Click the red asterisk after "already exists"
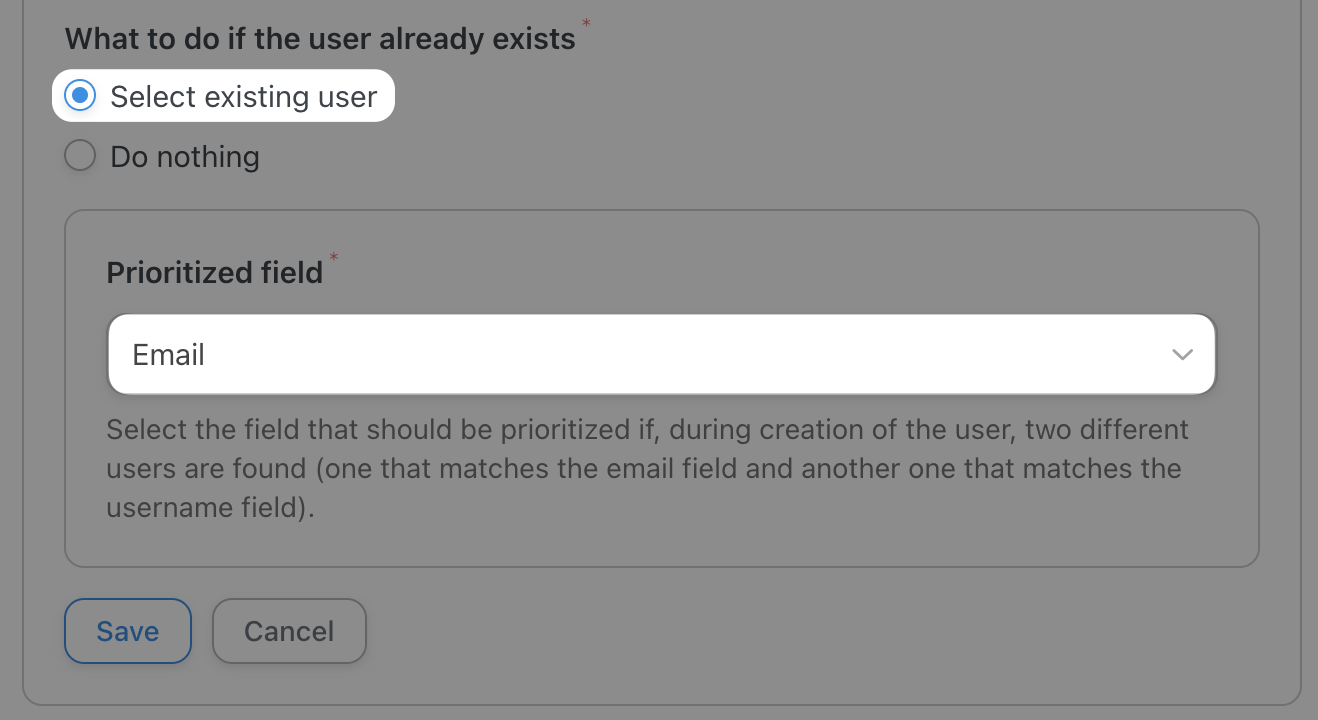The height and width of the screenshot is (720, 1318). pyautogui.click(x=586, y=23)
